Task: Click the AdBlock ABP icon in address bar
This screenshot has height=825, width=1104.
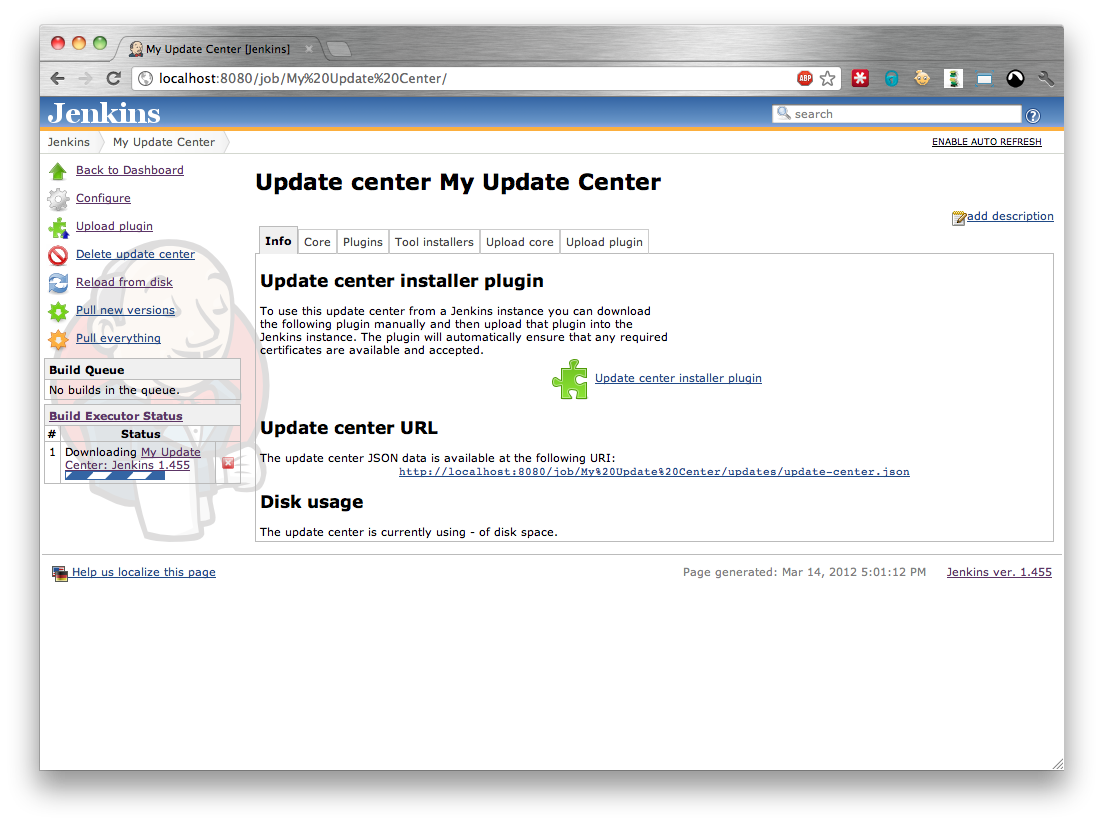Action: tap(805, 78)
